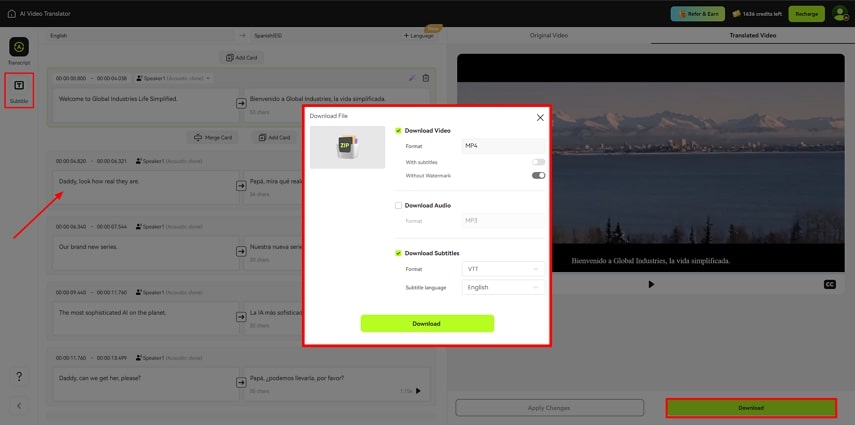Click the Merge Card button
This screenshot has height=425, width=855.
tap(213, 137)
